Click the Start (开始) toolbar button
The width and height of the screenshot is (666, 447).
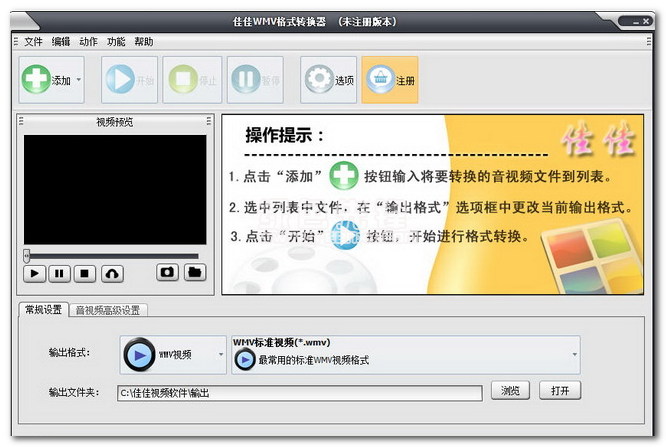pyautogui.click(x=130, y=79)
